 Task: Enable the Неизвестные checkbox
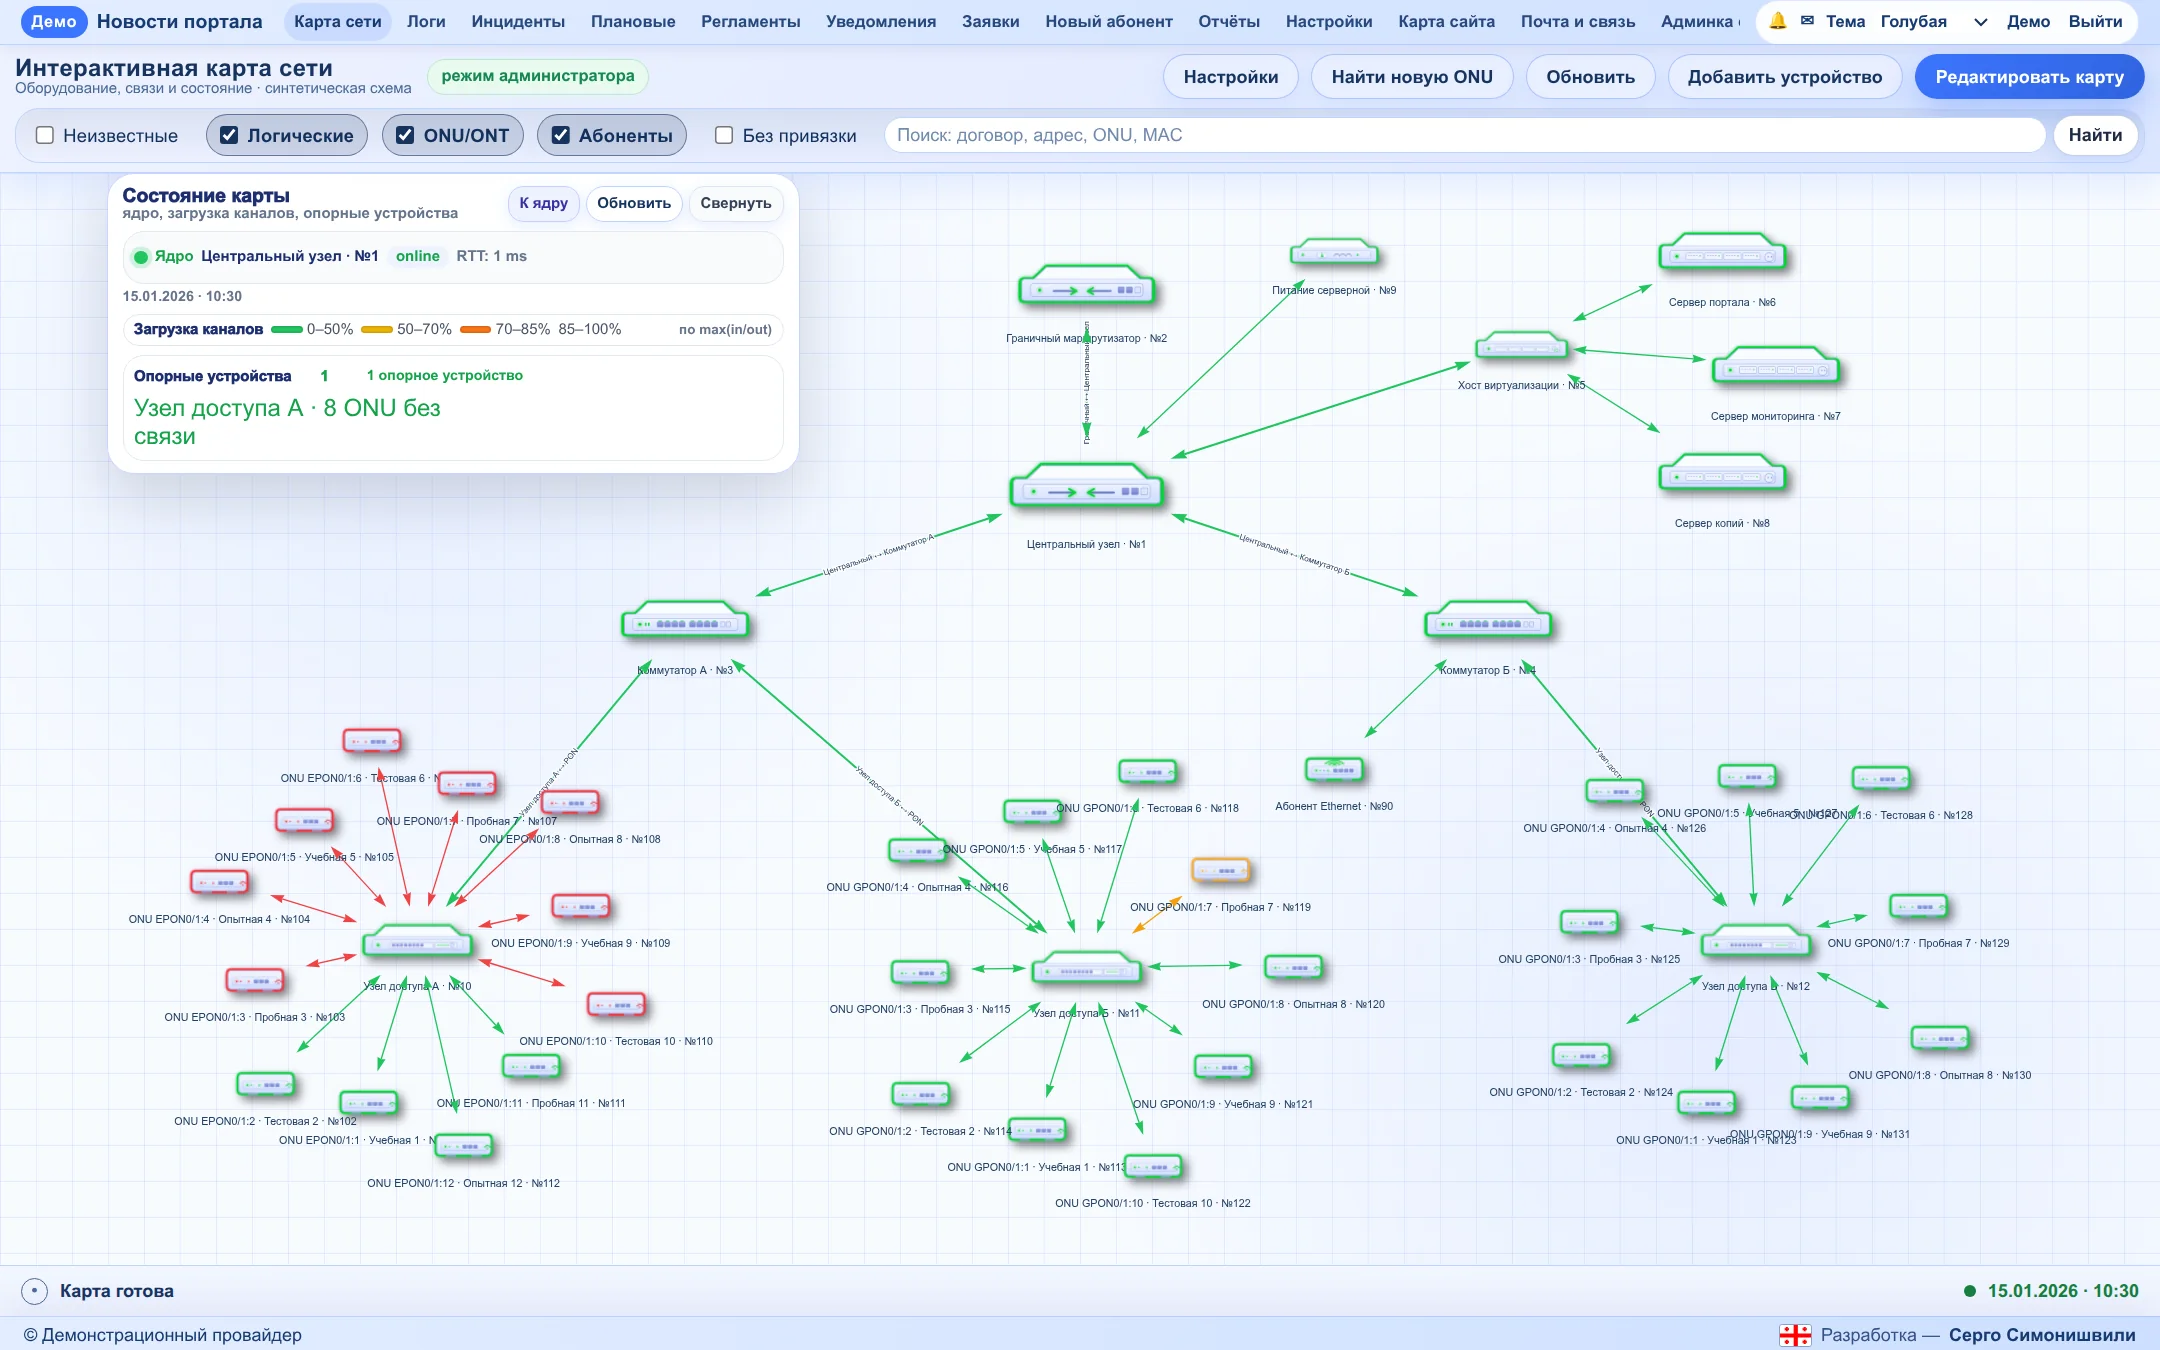coord(45,135)
